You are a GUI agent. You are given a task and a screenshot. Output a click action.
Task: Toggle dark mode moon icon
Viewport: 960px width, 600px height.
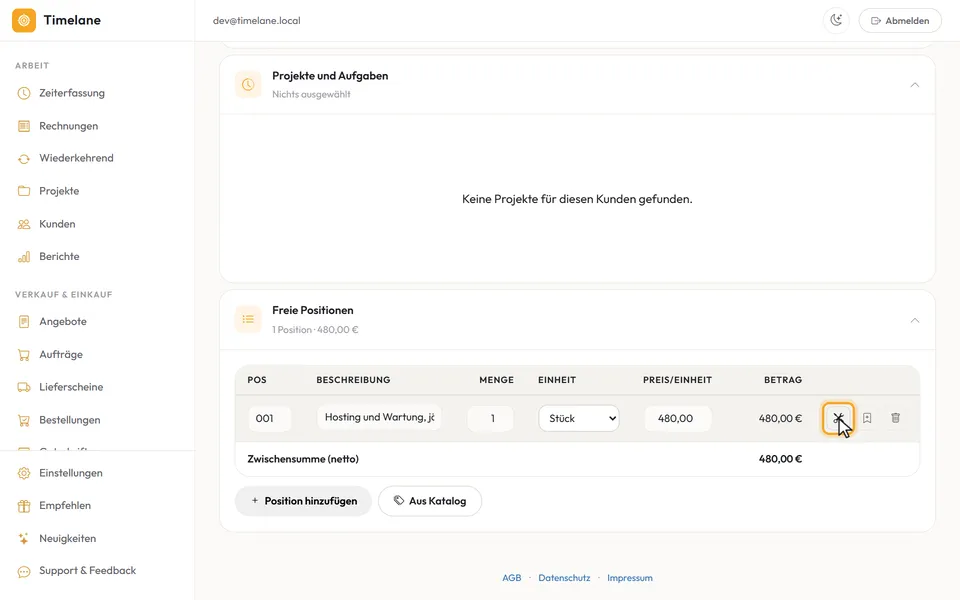[x=836, y=20]
